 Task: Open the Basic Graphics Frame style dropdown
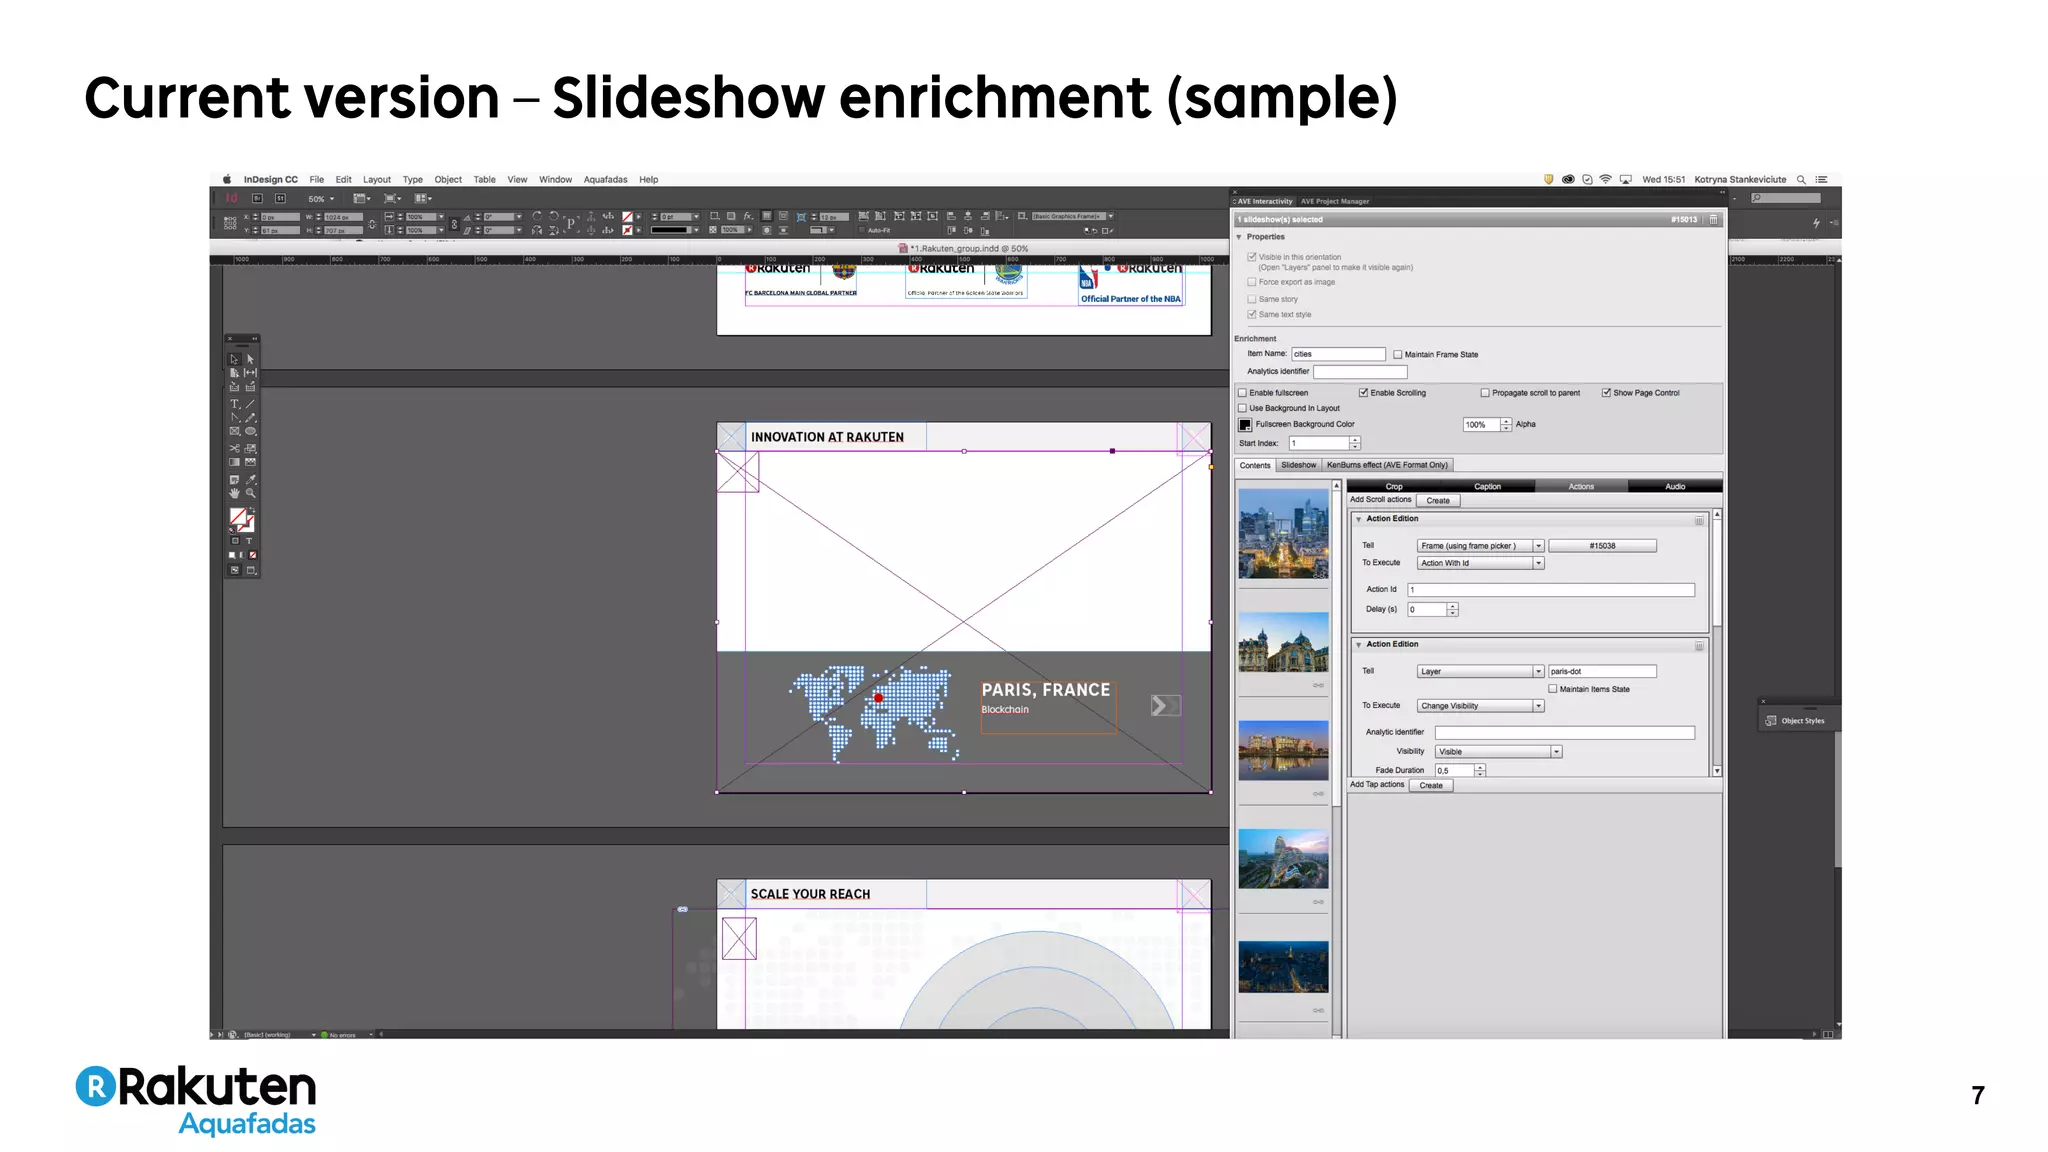pyautogui.click(x=1072, y=216)
